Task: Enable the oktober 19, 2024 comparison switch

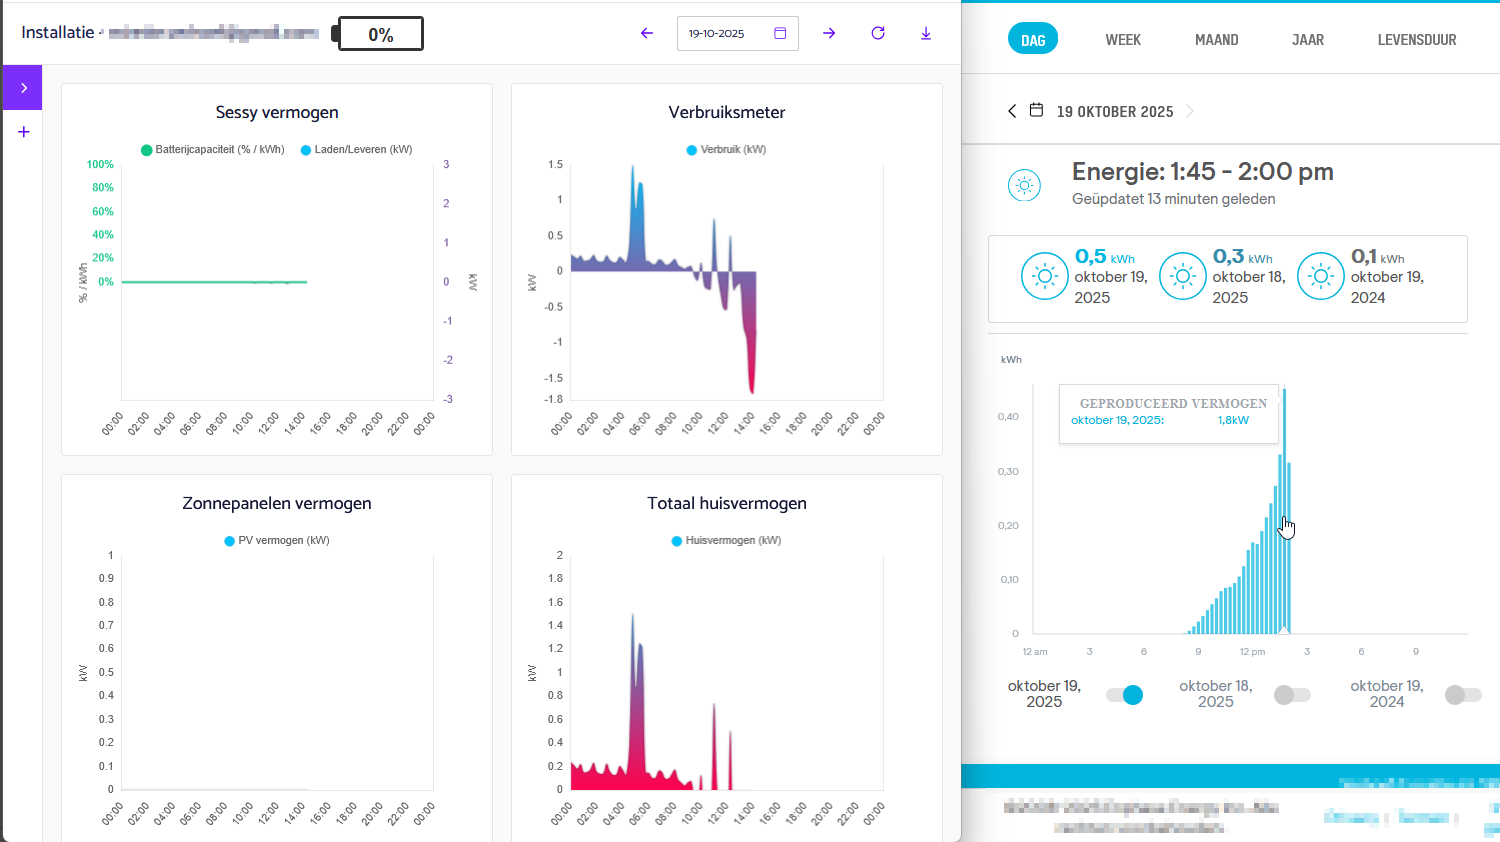Action: pyautogui.click(x=1463, y=695)
